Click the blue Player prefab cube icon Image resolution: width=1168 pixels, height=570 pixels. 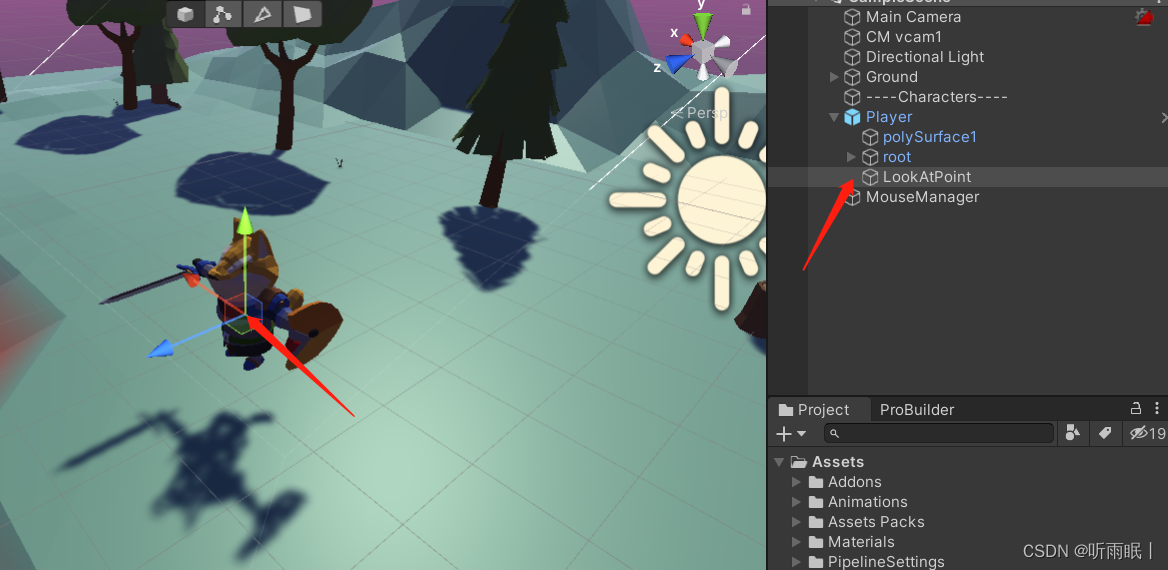[852, 117]
